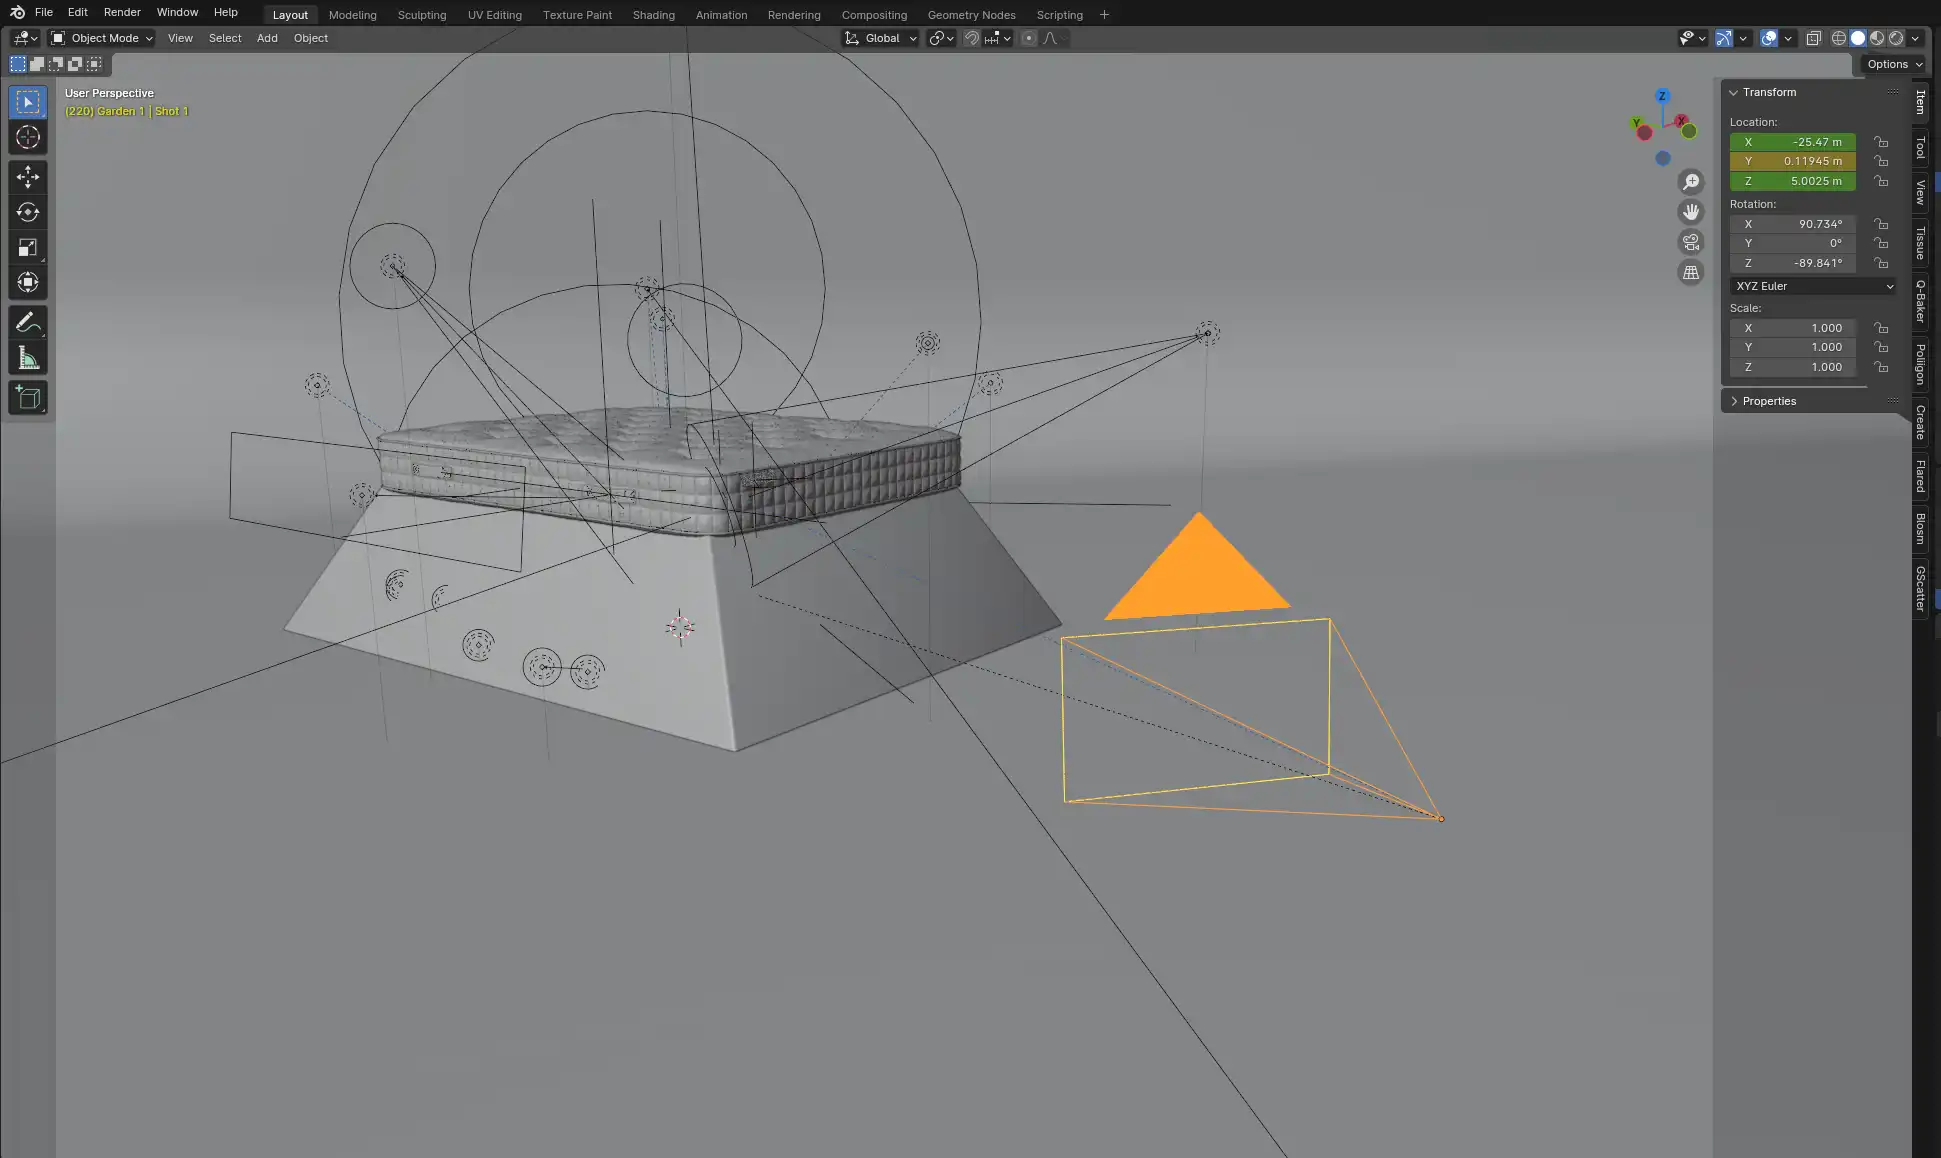Open the Object Mode dropdown
This screenshot has width=1941, height=1158.
click(x=102, y=38)
